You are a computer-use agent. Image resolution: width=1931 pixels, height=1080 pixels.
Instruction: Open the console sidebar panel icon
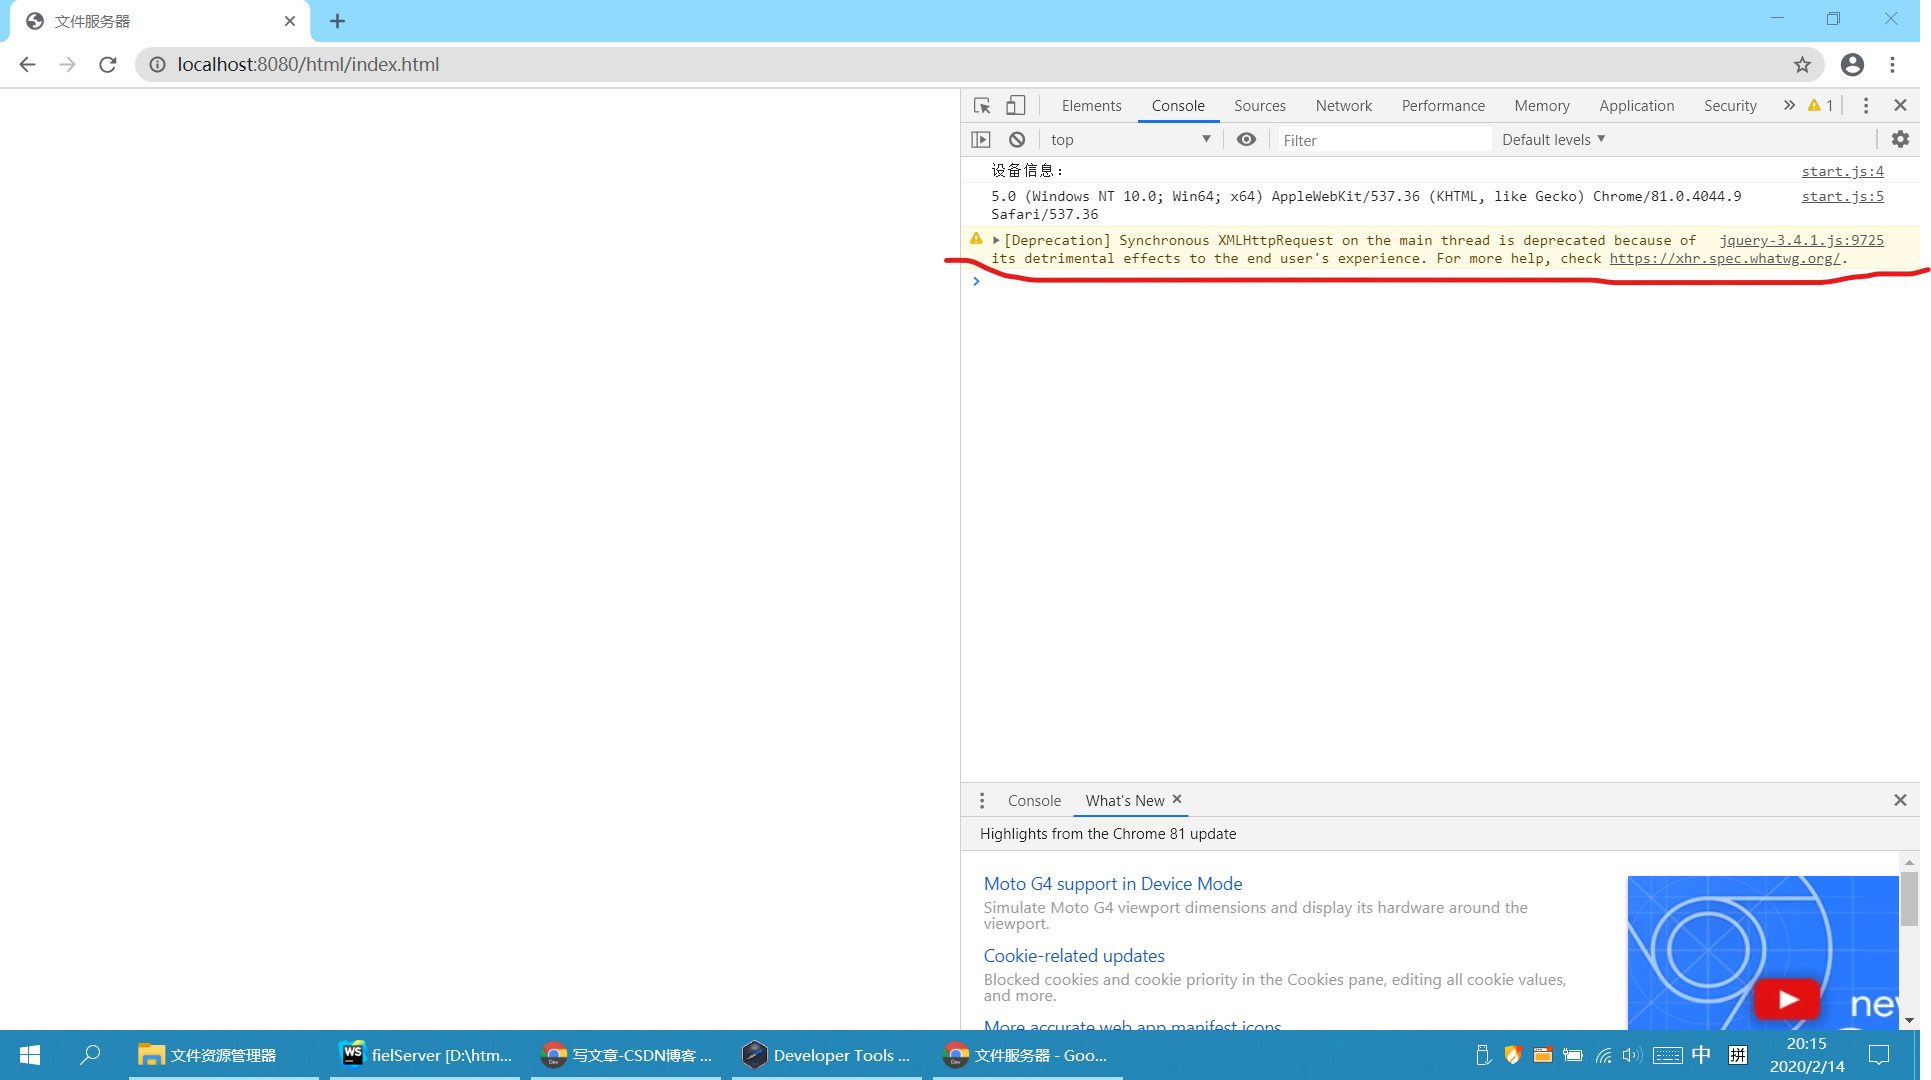(981, 139)
